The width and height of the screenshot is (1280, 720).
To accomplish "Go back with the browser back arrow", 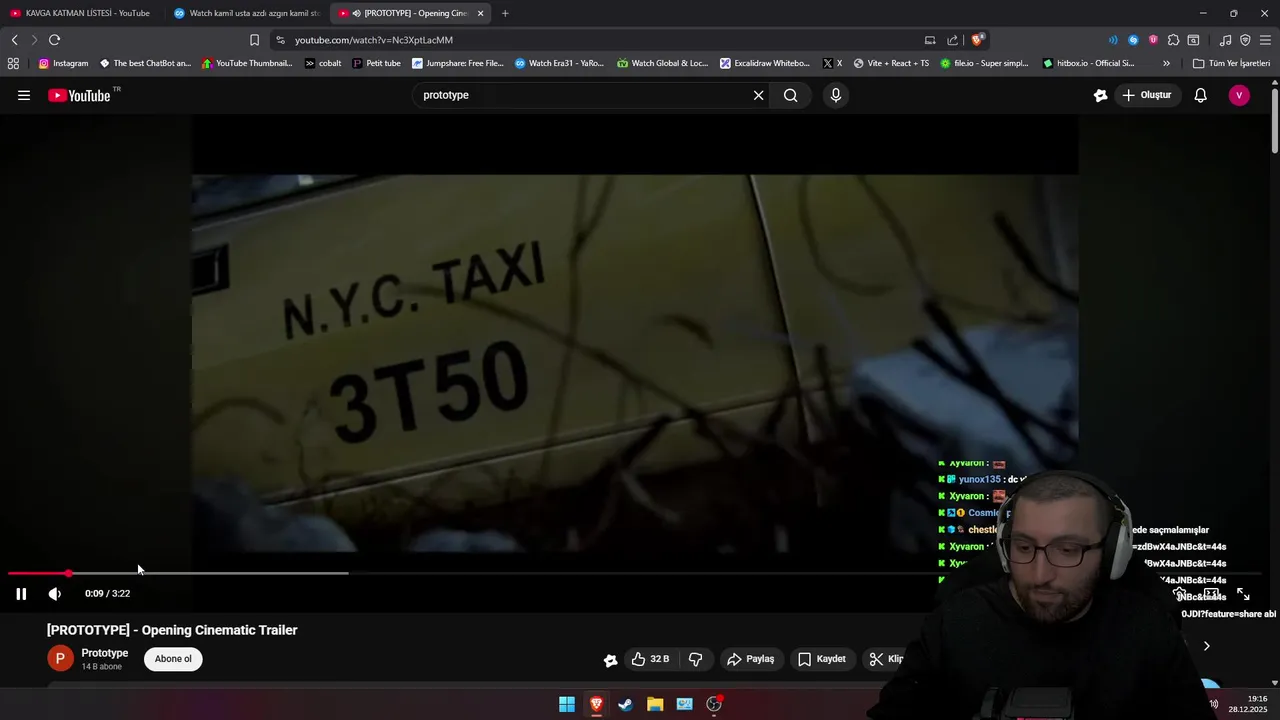I will click(14, 40).
